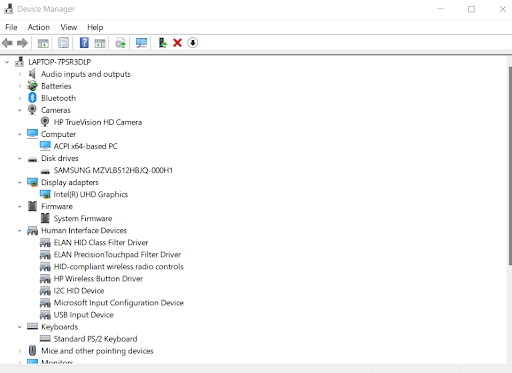
Task: Collapse the Disk drives node
Action: click(20, 158)
